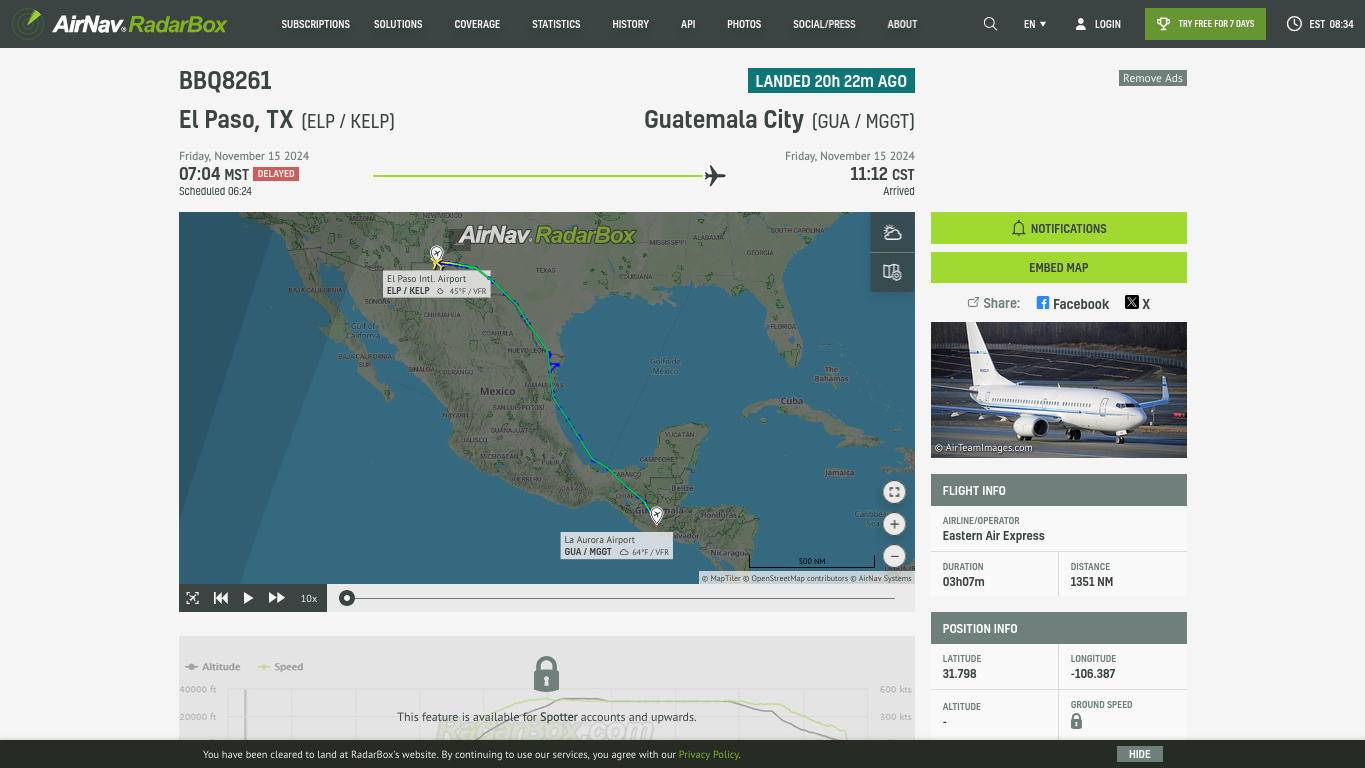Open the History menu
Image resolution: width=1365 pixels, height=768 pixels.
[x=630, y=24]
